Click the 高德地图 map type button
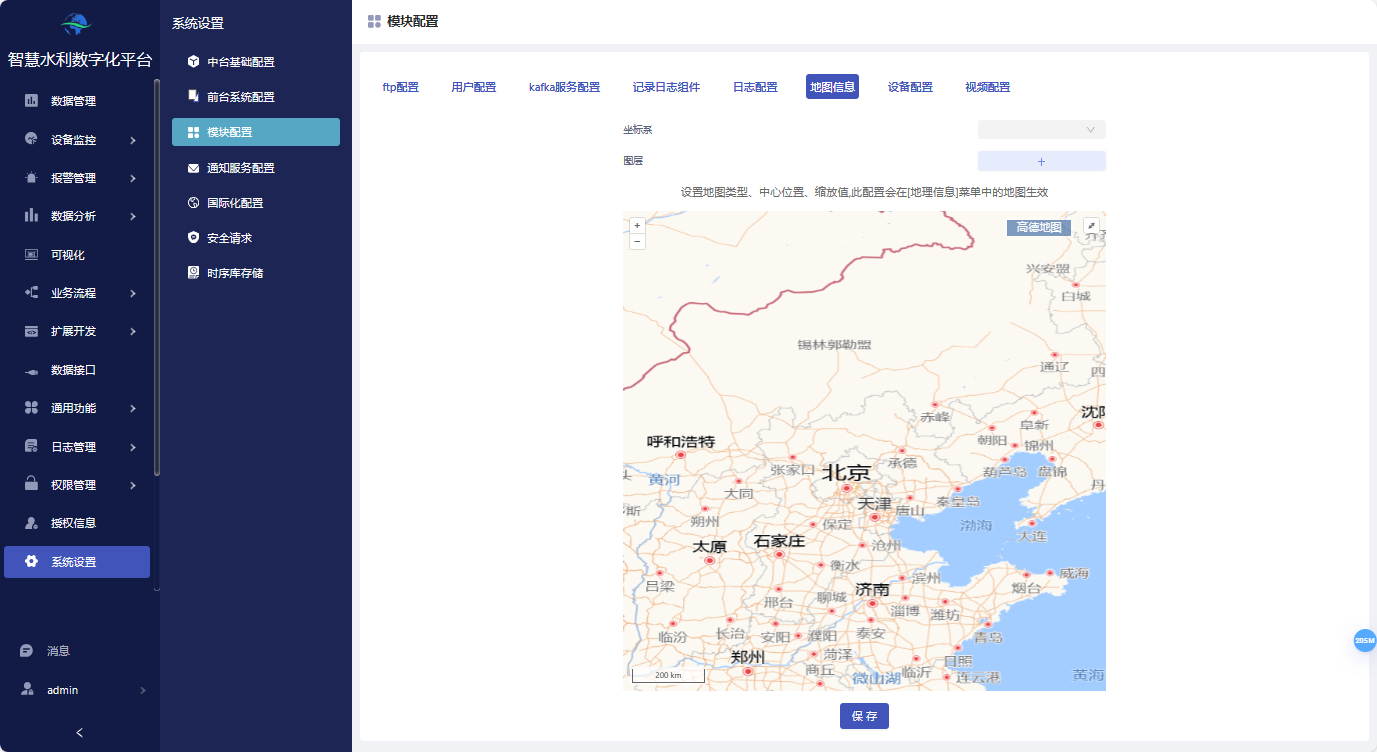Viewport: 1377px width, 752px height. (1039, 227)
